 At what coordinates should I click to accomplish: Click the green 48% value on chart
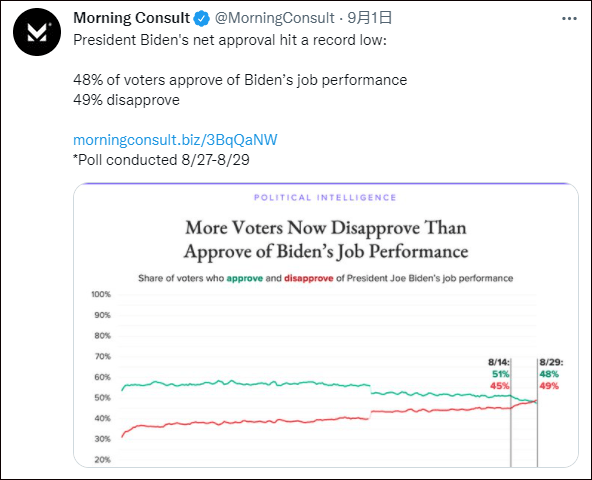[x=549, y=374]
